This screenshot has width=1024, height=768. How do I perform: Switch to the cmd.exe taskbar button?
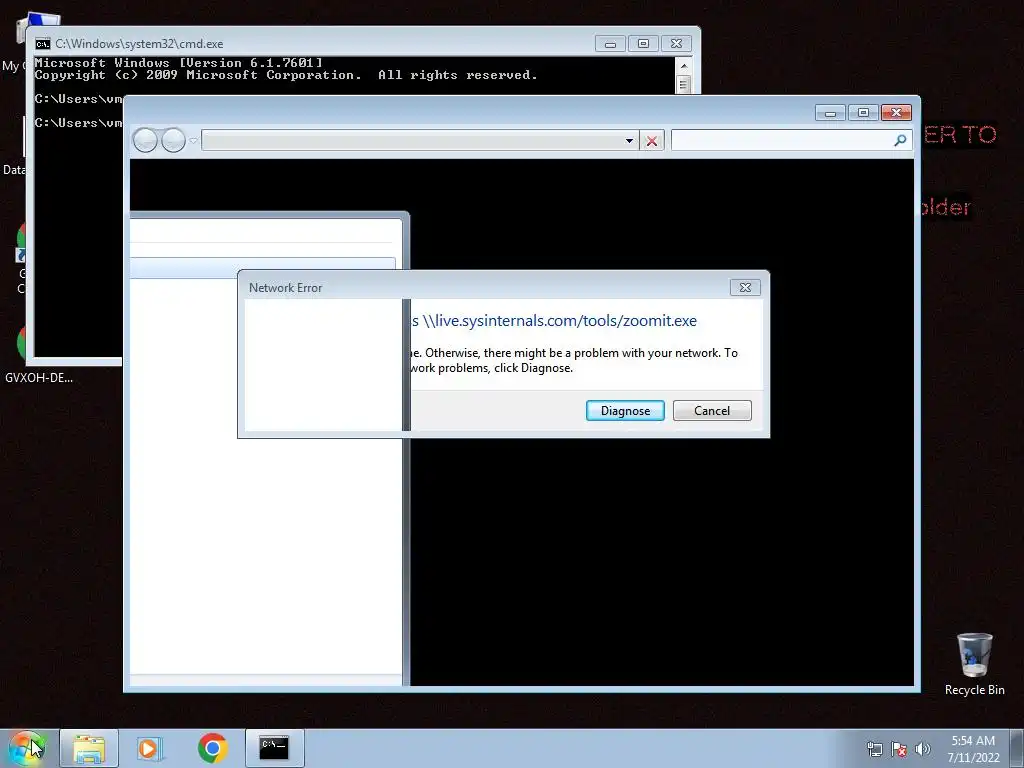pos(274,748)
